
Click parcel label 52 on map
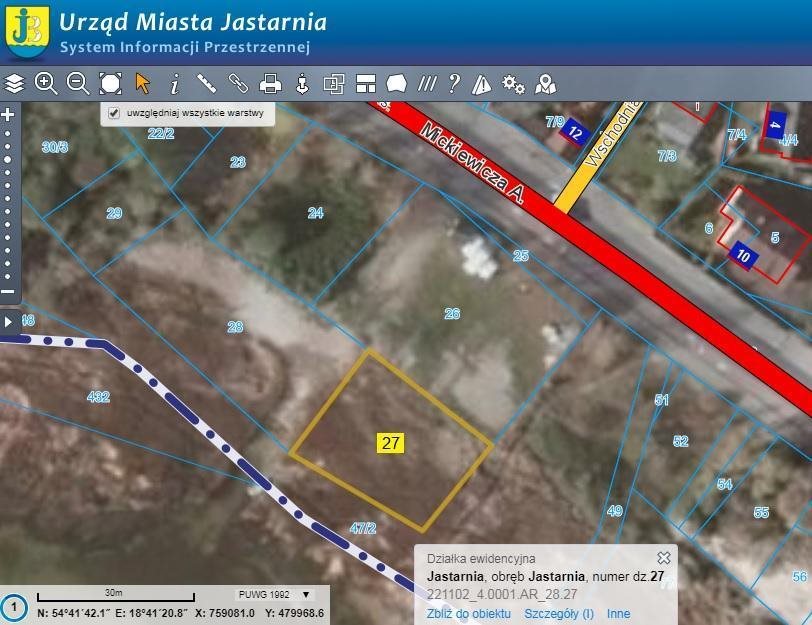tap(680, 441)
